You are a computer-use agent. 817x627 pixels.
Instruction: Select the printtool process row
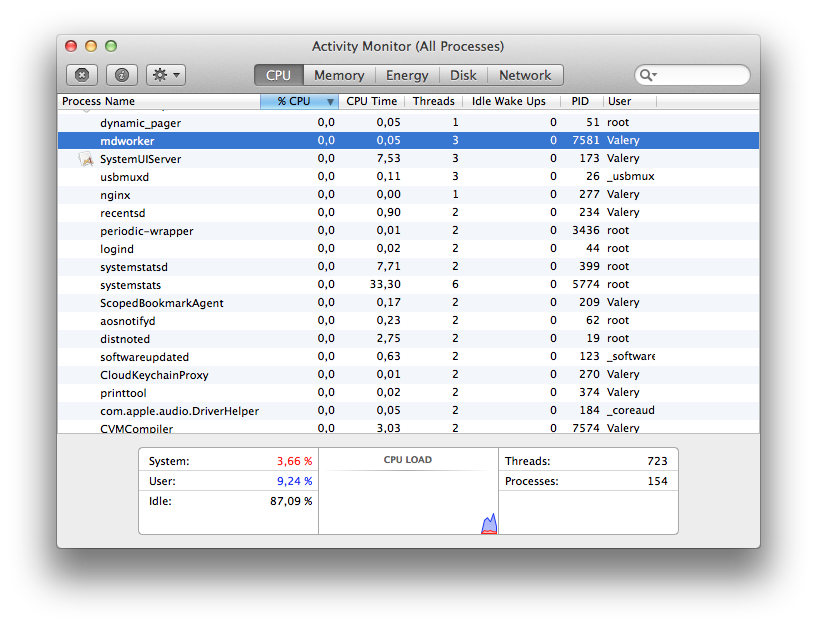click(x=408, y=392)
